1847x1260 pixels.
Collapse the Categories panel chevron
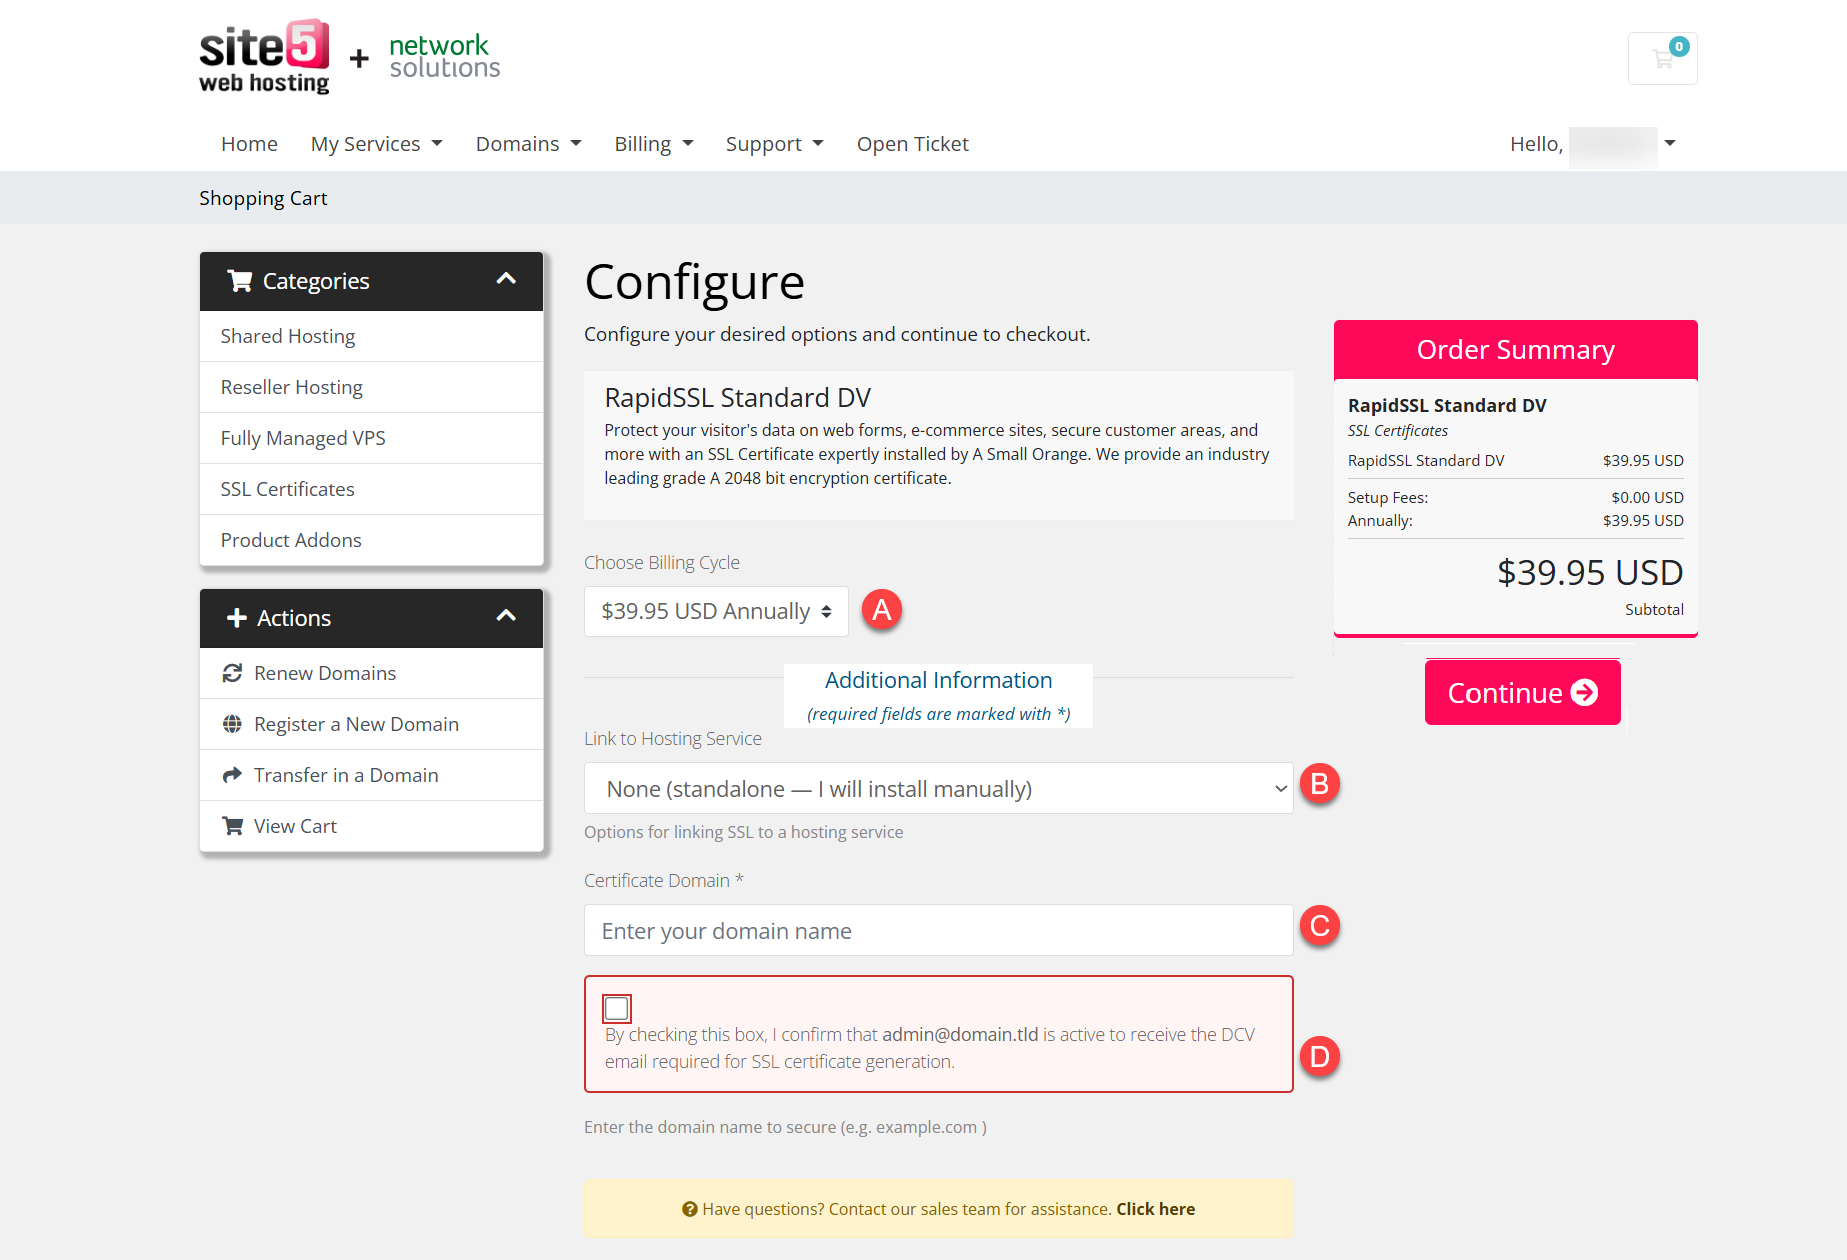(506, 279)
